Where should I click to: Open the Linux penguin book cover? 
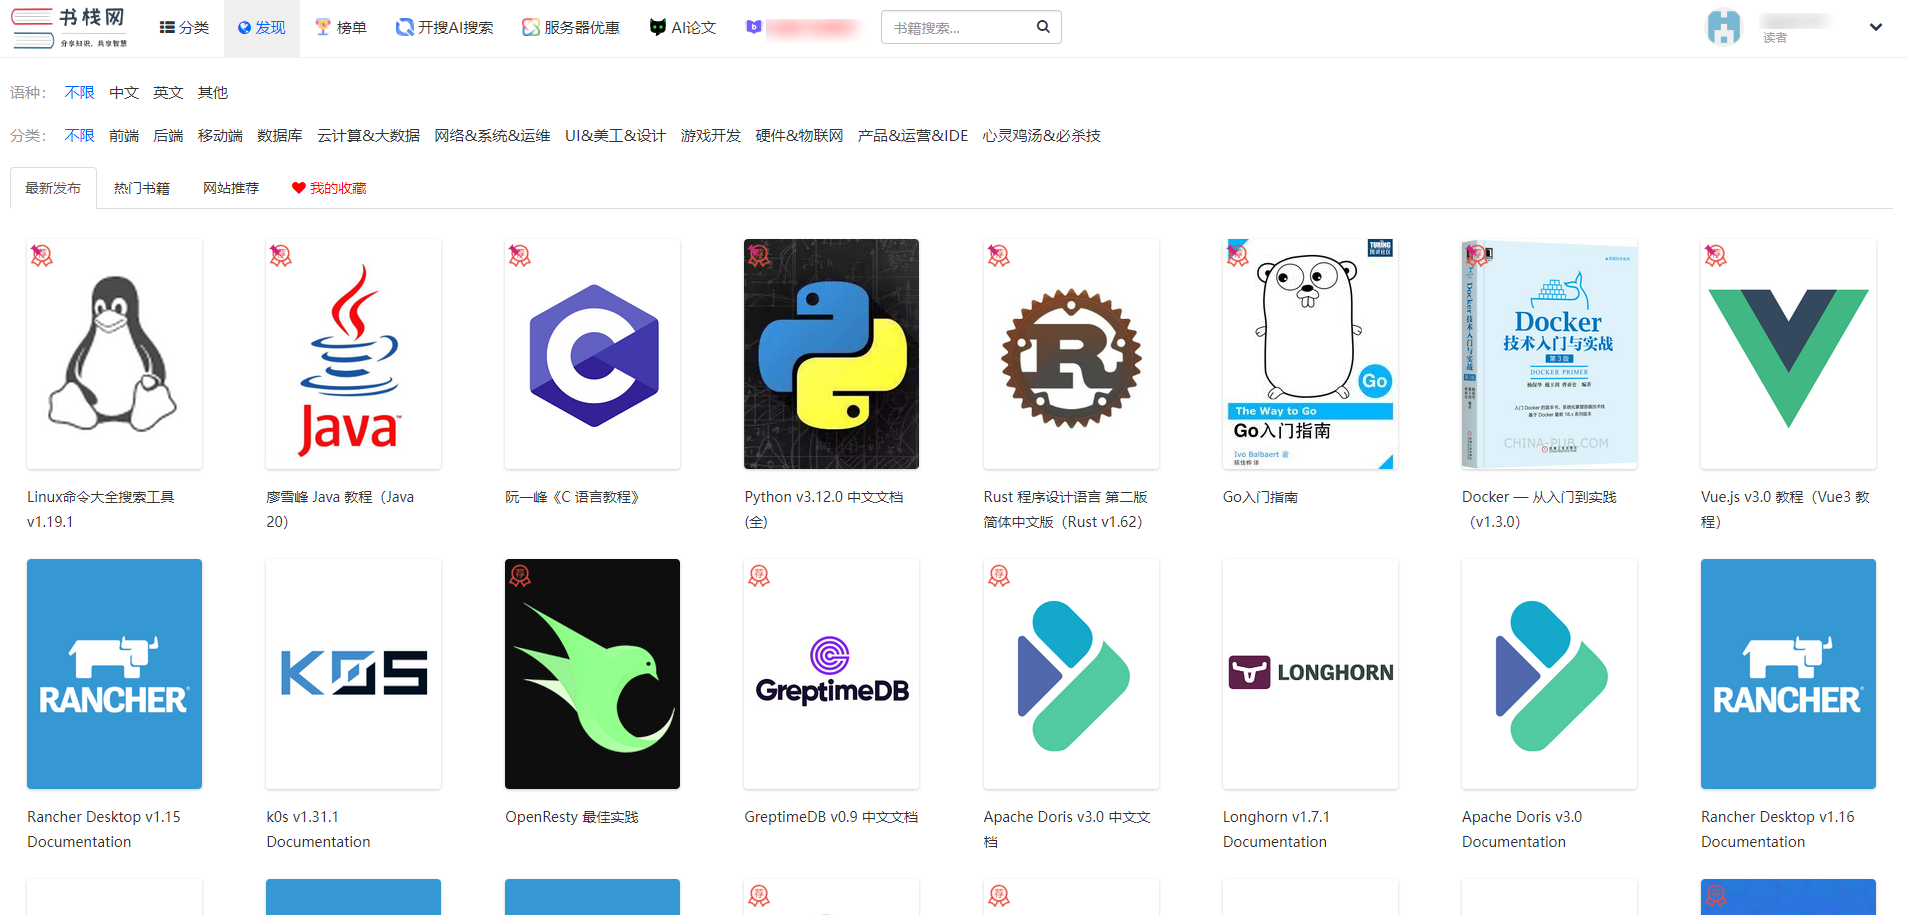tap(114, 354)
